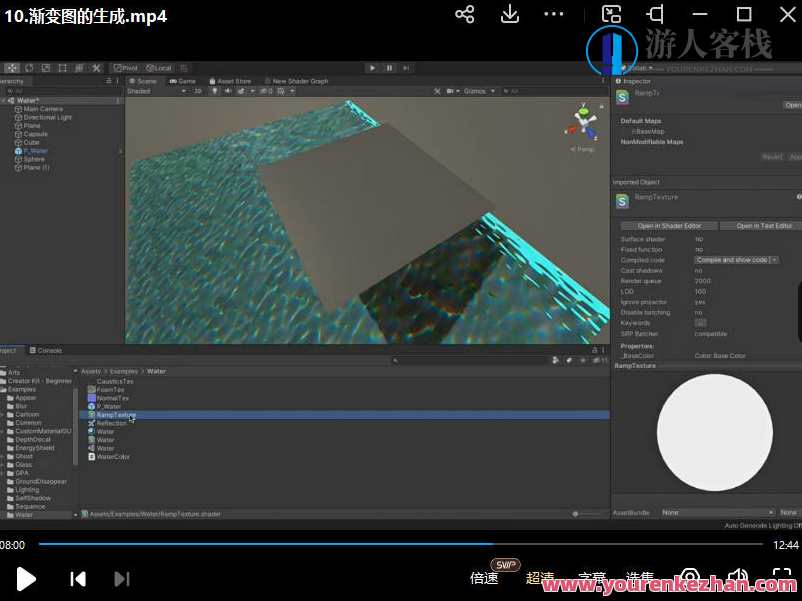This screenshot has height=601, width=802.
Task: Select the FoamTex asset in the Project panel
Action: [109, 389]
